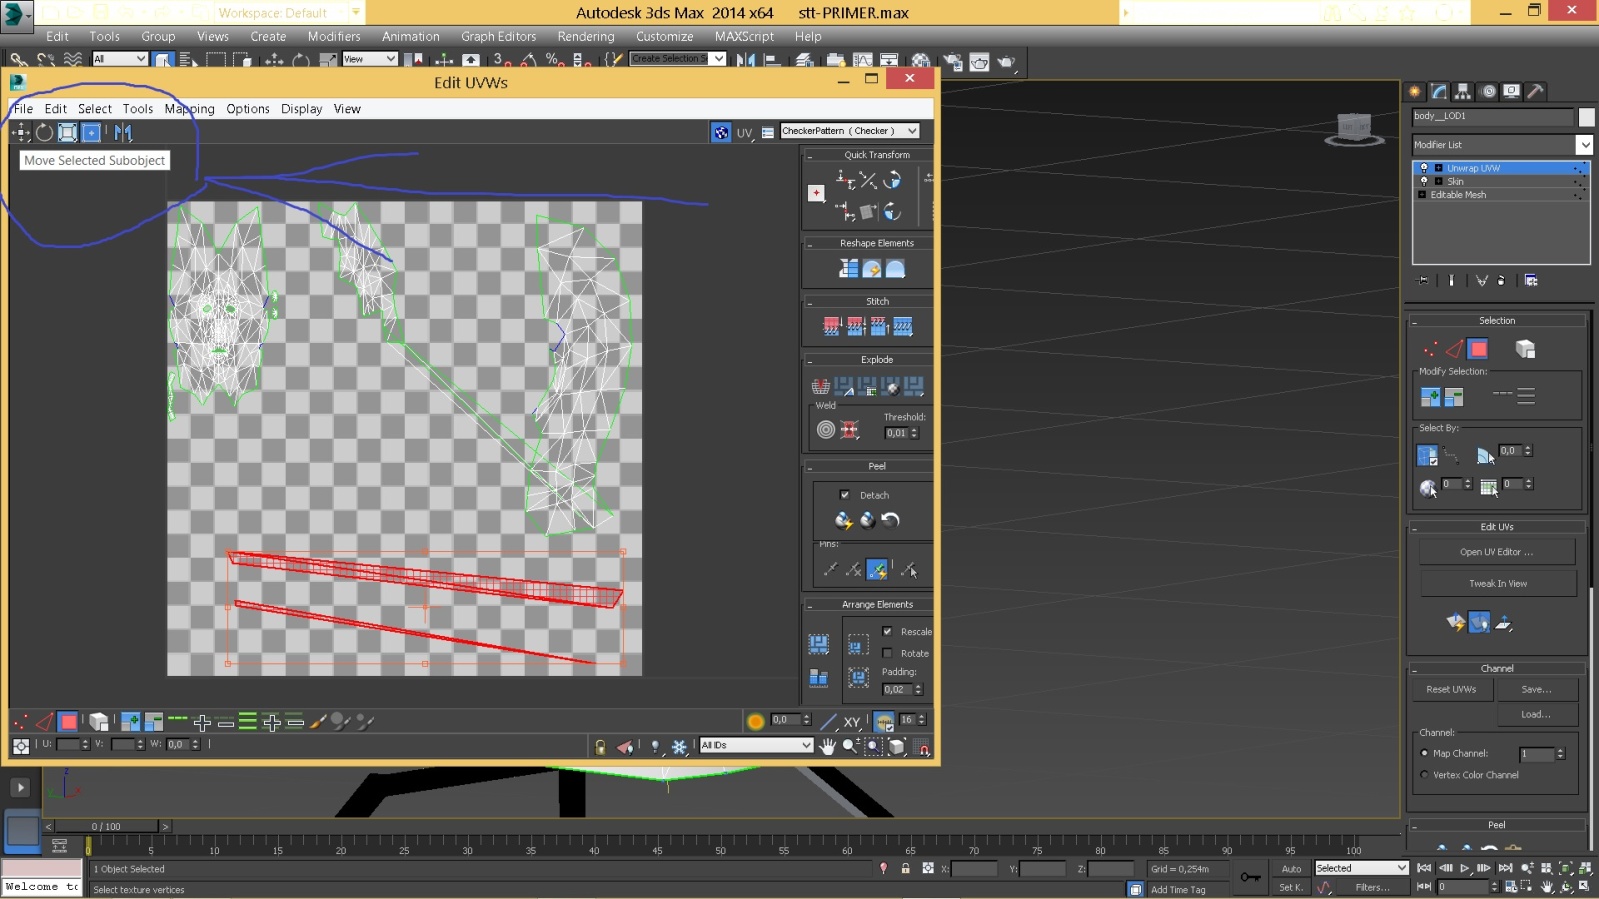Toggle the lightbulb for Unwrap UVW modifier
This screenshot has height=899, width=1599.
[x=1424, y=168]
